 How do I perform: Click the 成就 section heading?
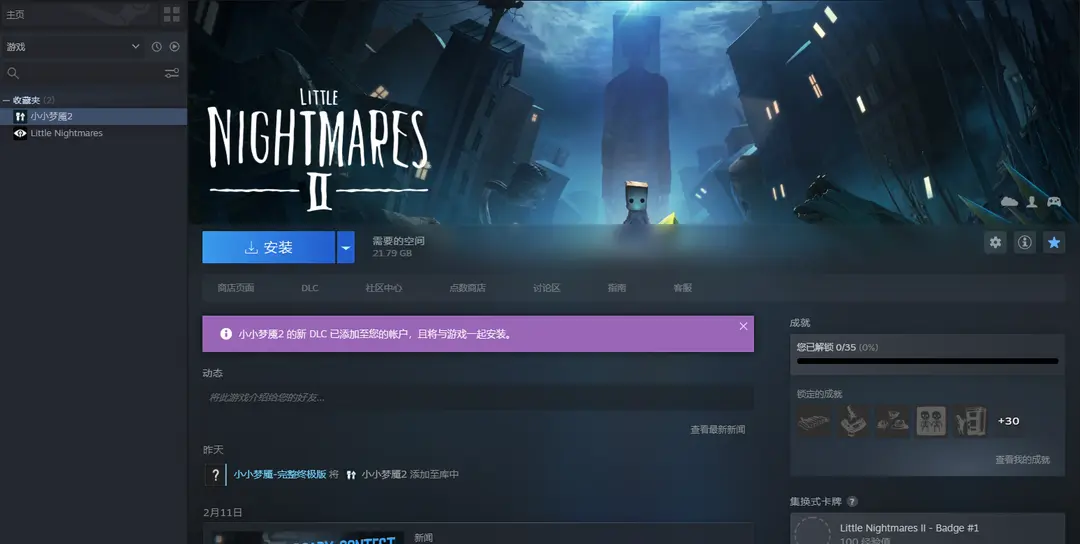click(x=800, y=322)
